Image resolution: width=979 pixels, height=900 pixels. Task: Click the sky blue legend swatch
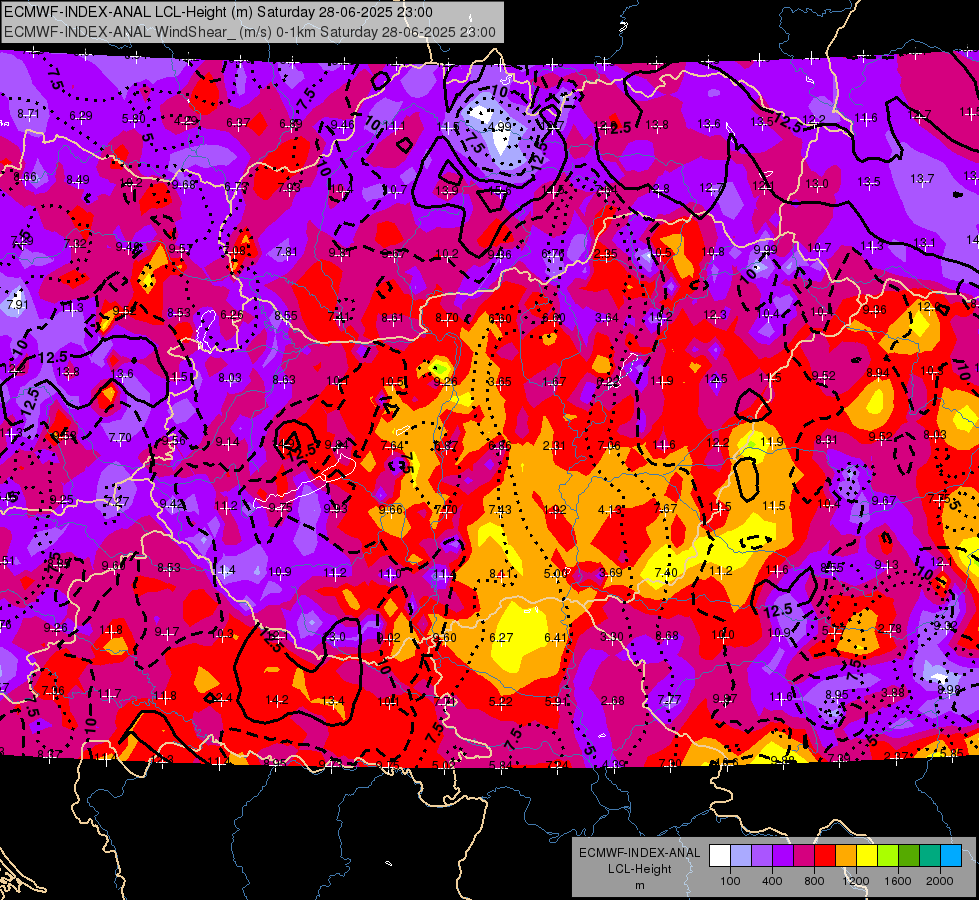pyautogui.click(x=950, y=856)
